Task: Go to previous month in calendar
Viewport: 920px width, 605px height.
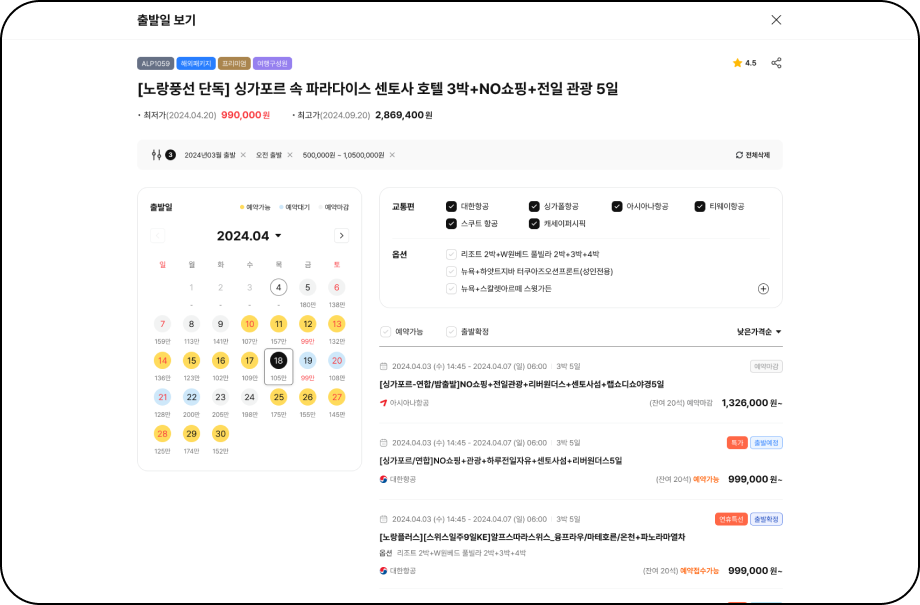Action: point(158,236)
